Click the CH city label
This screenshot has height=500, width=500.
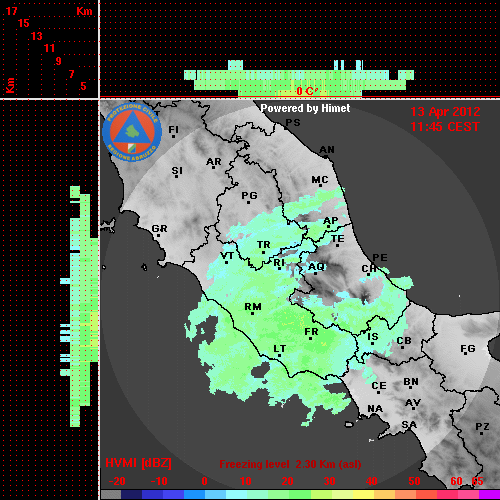pyautogui.click(x=369, y=268)
